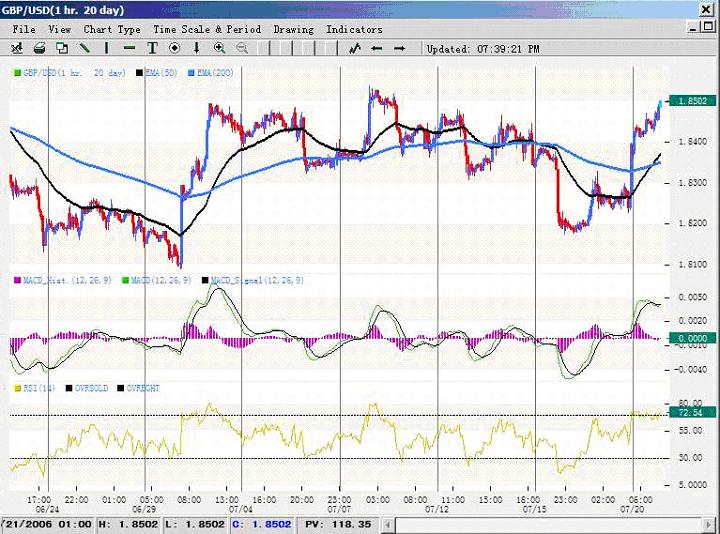Open the File menu
Viewport: 720px width, 534px height.
point(23,29)
